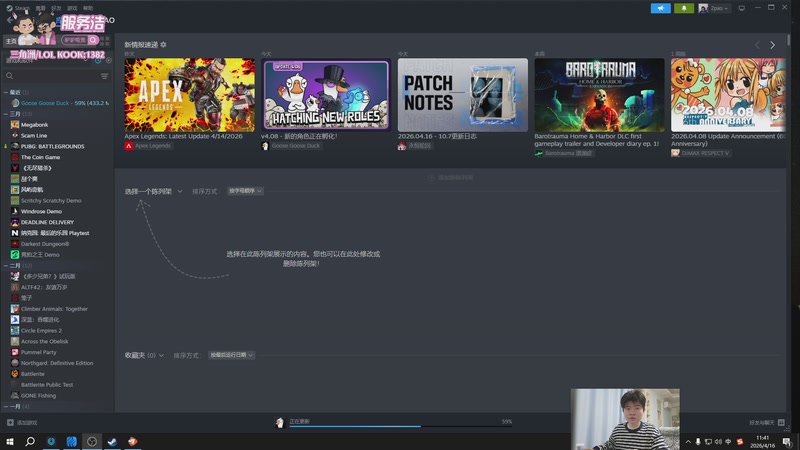Image resolution: width=800 pixels, height=450 pixels.
Task: Open the green notifications bell
Action: (684, 8)
